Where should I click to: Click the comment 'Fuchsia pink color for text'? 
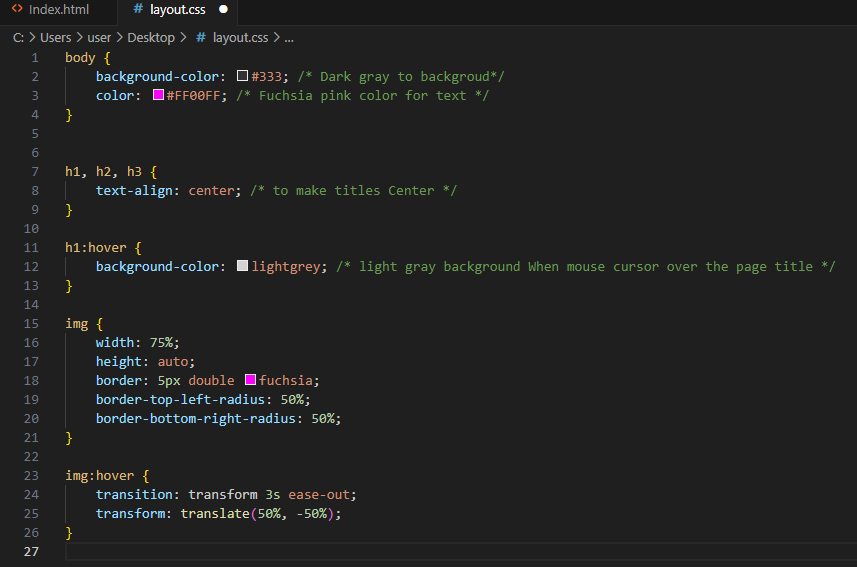362,96
